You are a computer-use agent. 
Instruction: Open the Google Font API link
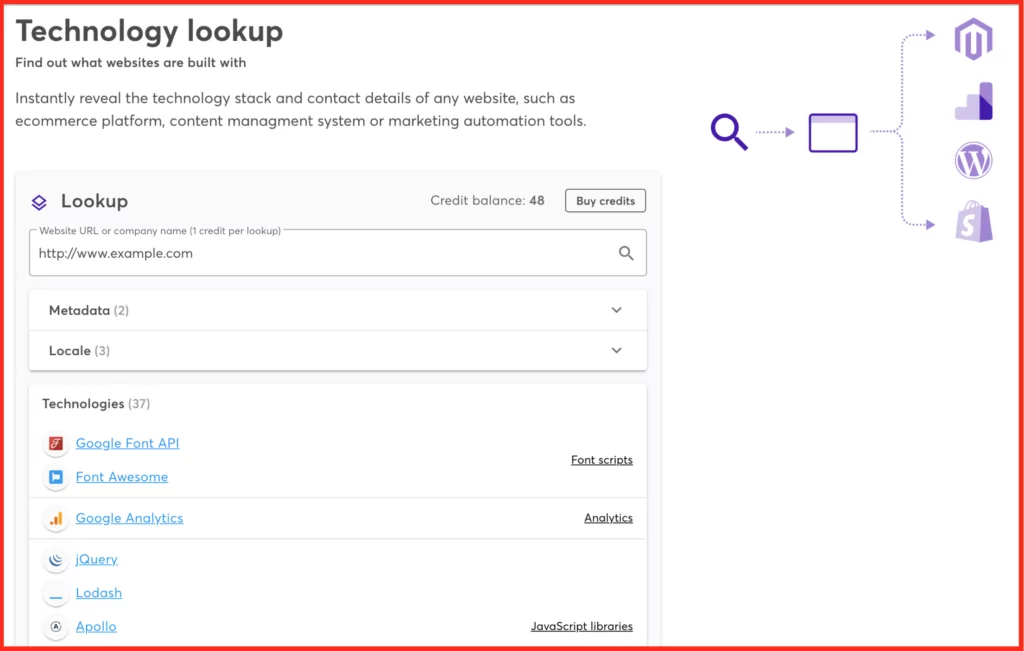pos(127,443)
